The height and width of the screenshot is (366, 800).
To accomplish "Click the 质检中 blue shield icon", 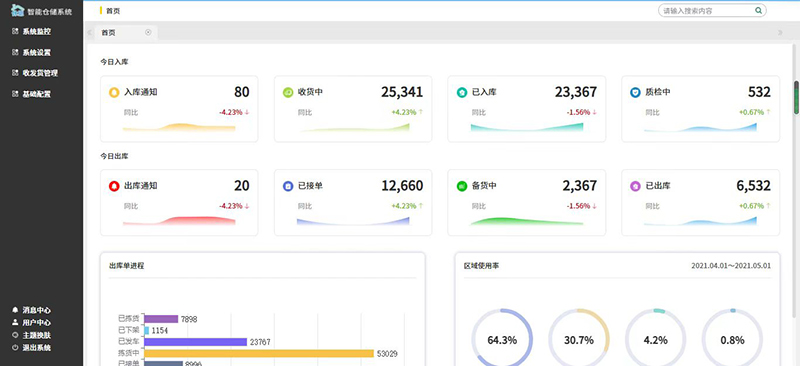I will (x=635, y=92).
